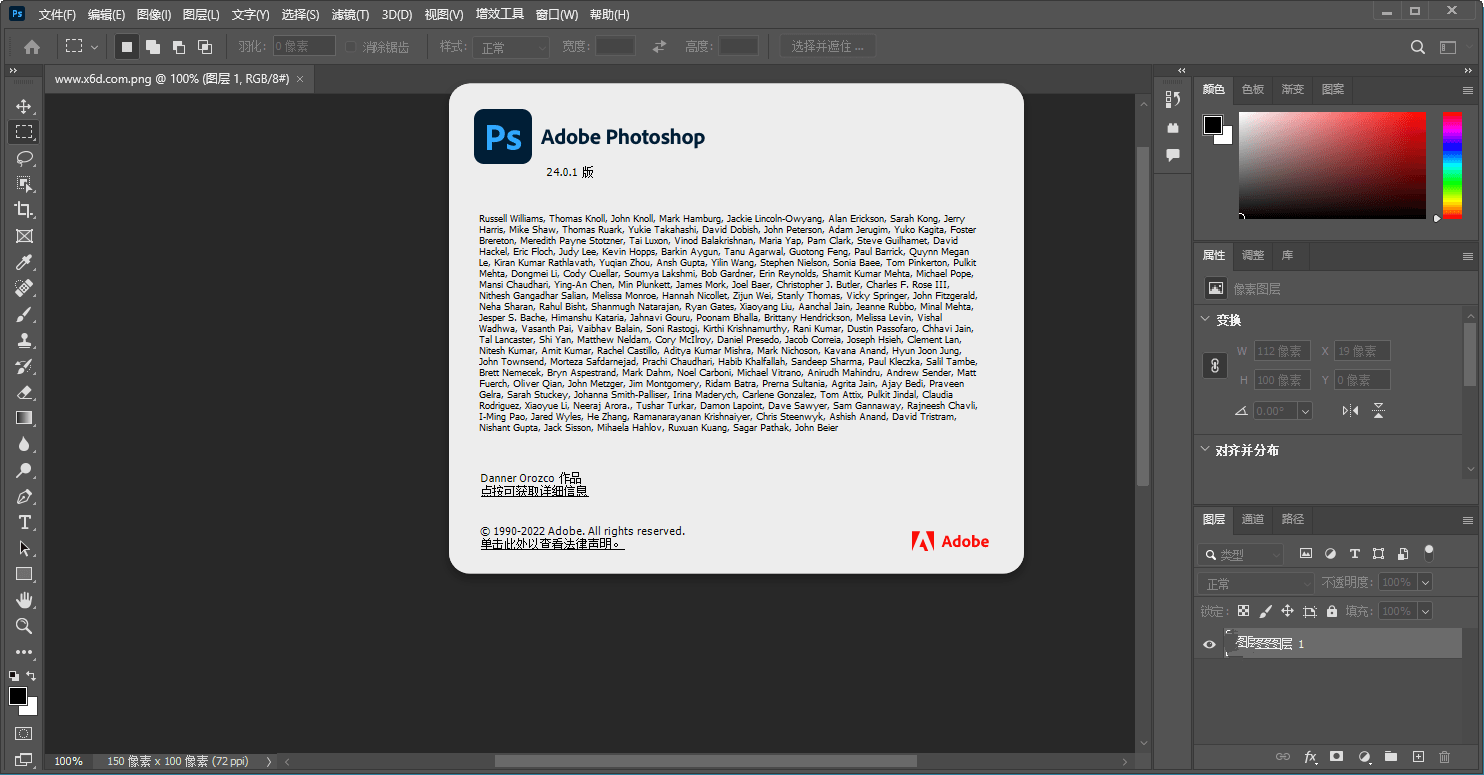This screenshot has width=1484, height=775.
Task: Select the Zoom tool
Action: [x=24, y=626]
